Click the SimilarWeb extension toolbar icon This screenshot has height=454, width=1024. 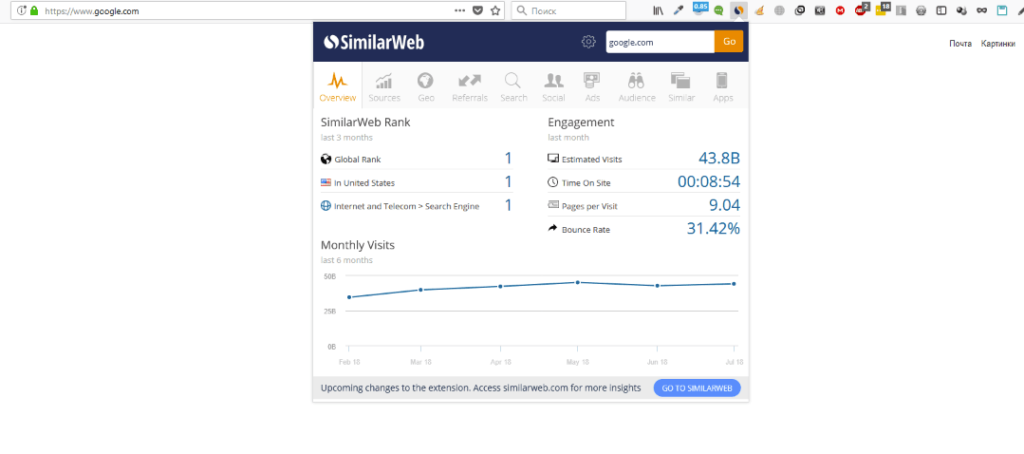click(x=737, y=10)
